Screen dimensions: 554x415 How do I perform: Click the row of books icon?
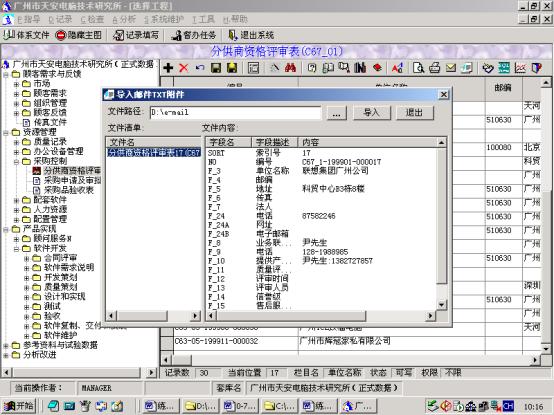(360, 68)
